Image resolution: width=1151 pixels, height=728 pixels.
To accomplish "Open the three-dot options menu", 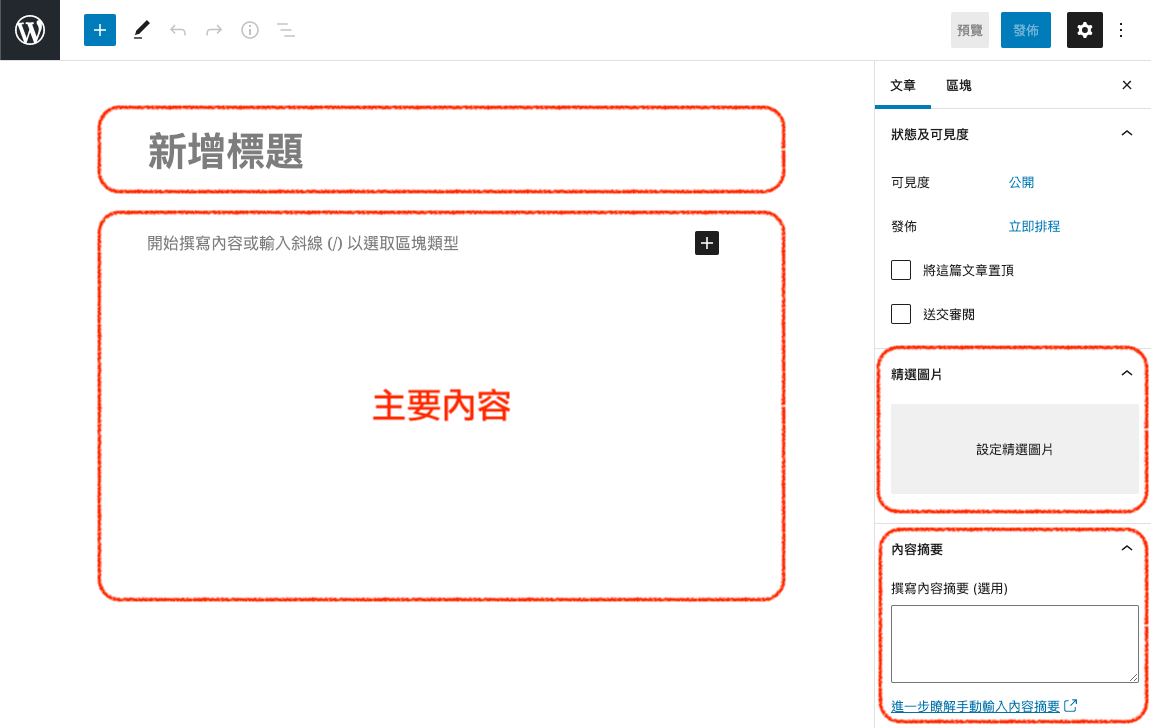I will (x=1121, y=30).
